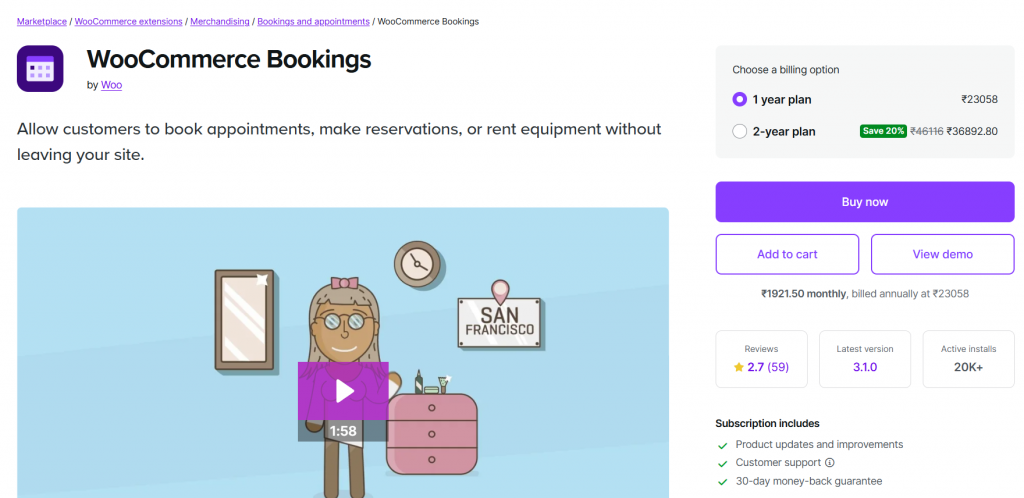
Task: Click the Active installs label
Action: coord(968,349)
